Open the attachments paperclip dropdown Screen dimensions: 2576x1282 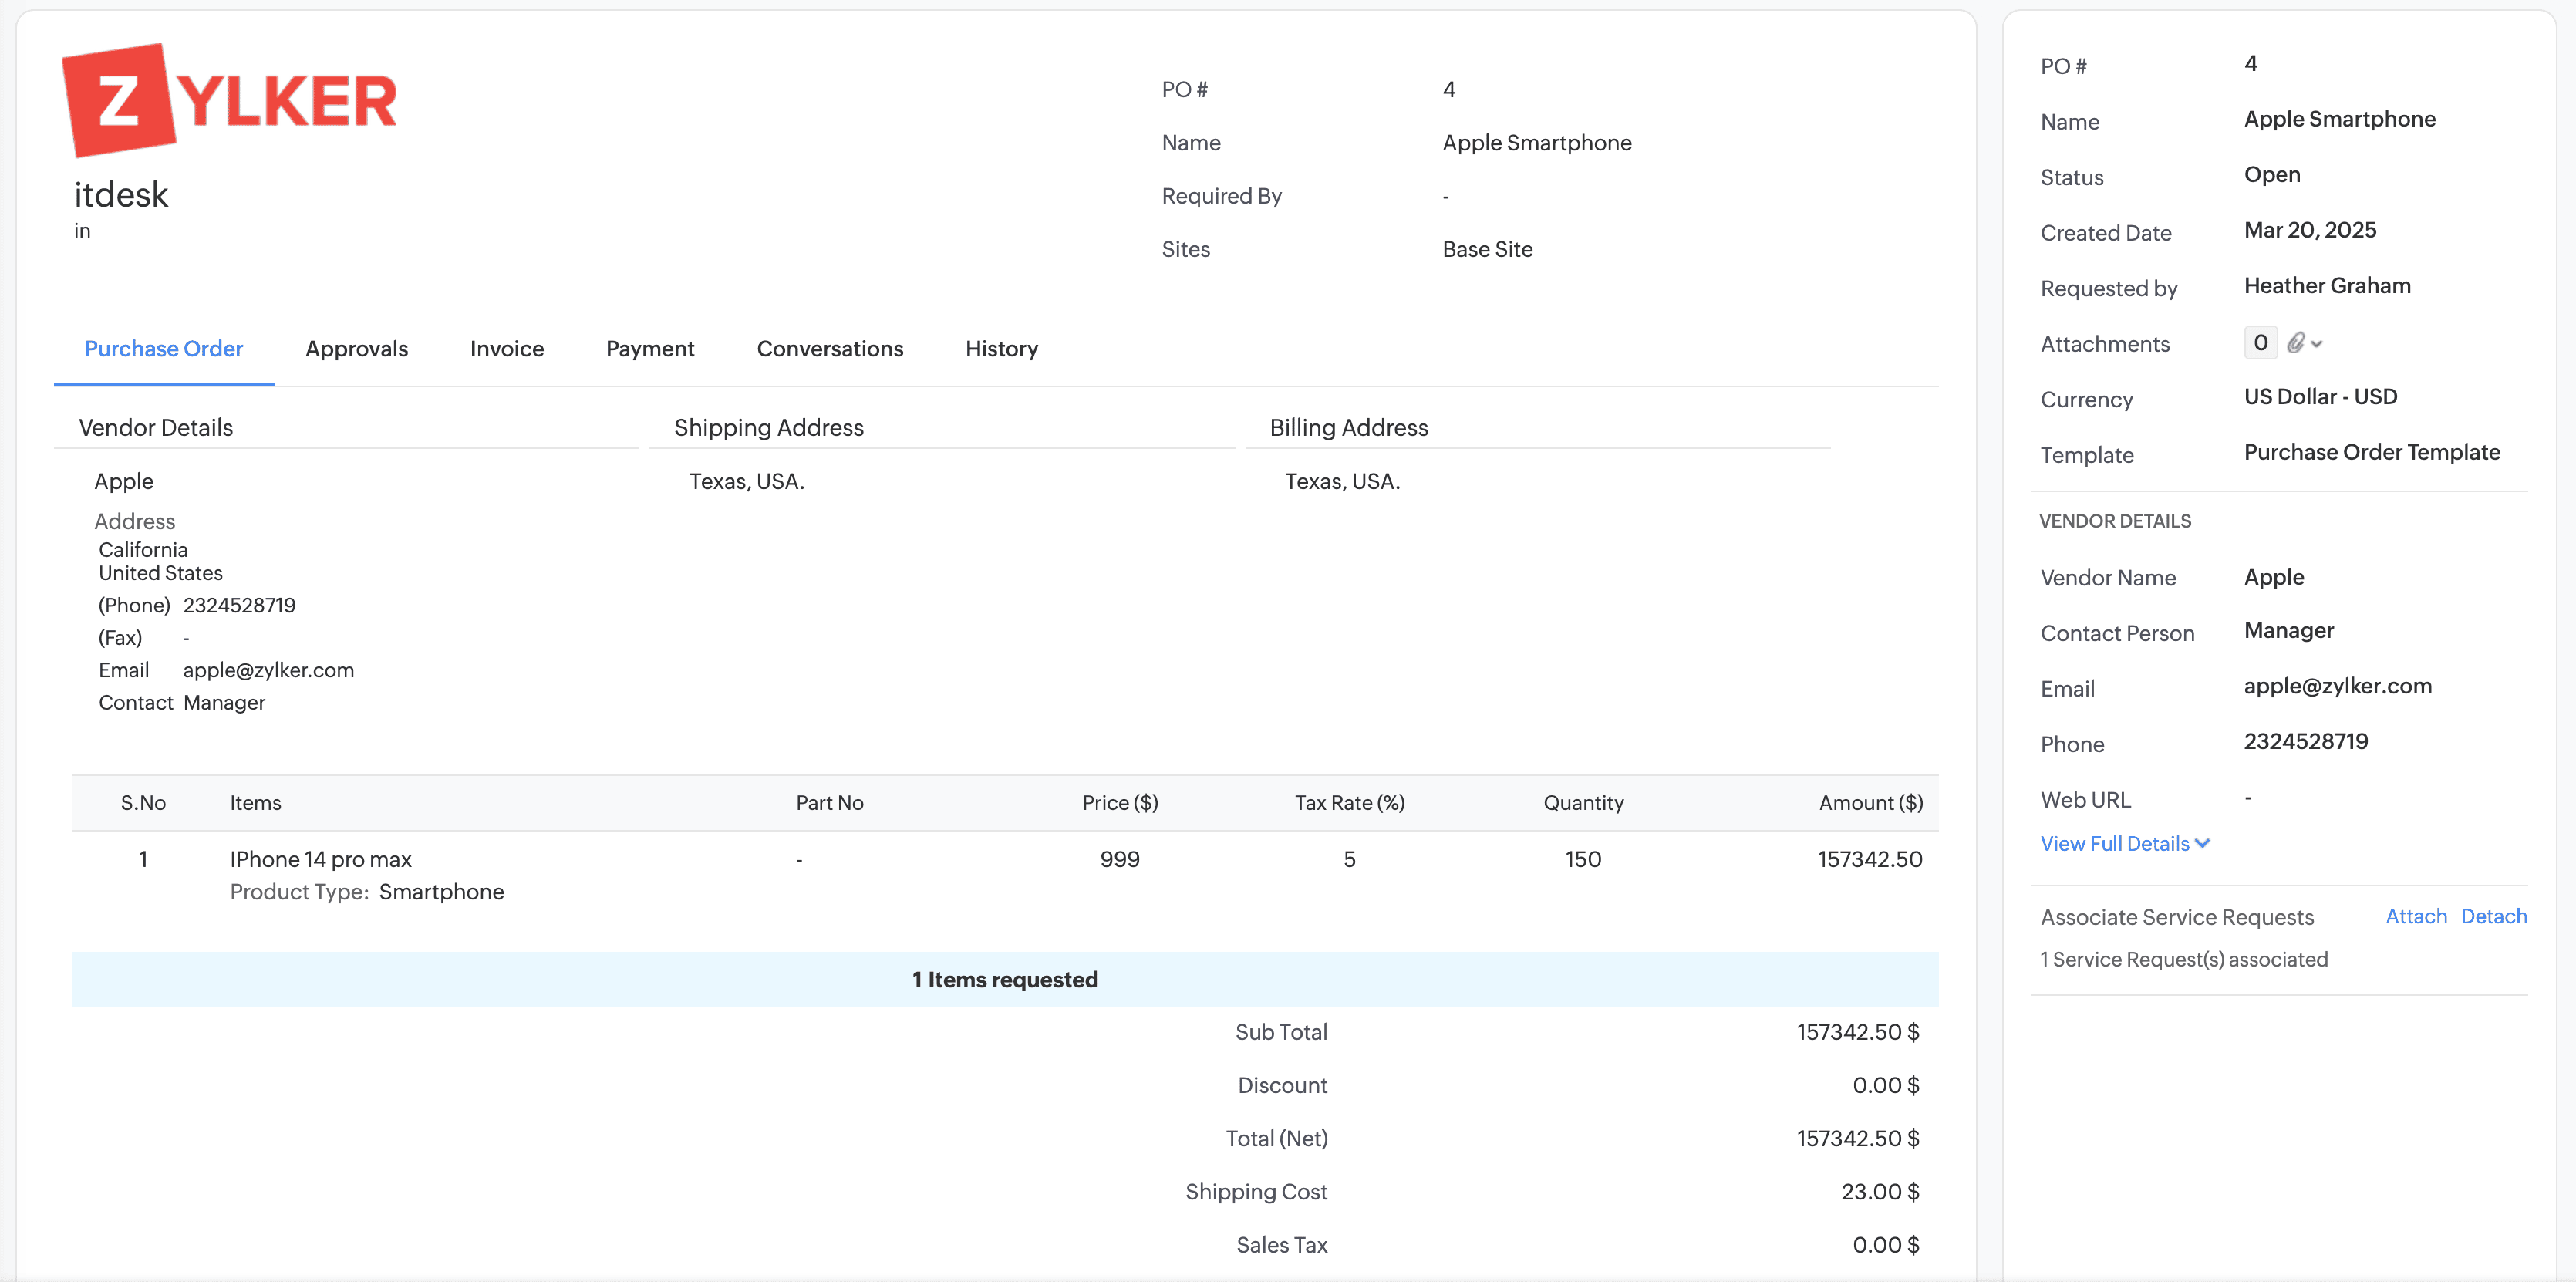2304,343
